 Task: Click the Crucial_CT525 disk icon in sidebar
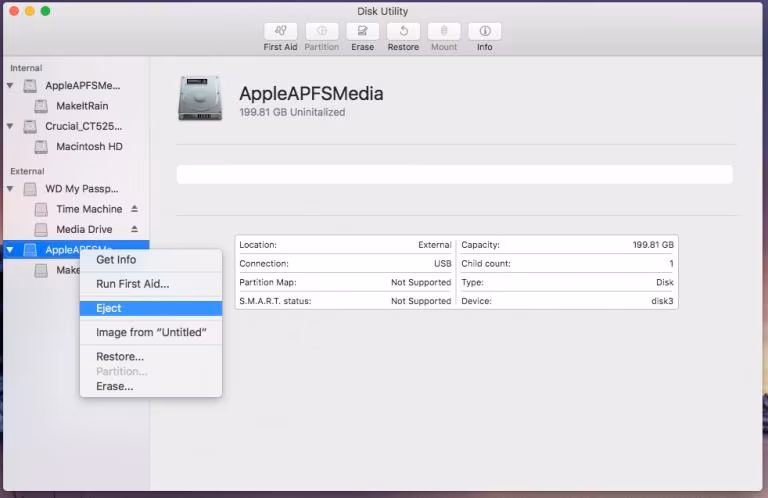[30, 126]
